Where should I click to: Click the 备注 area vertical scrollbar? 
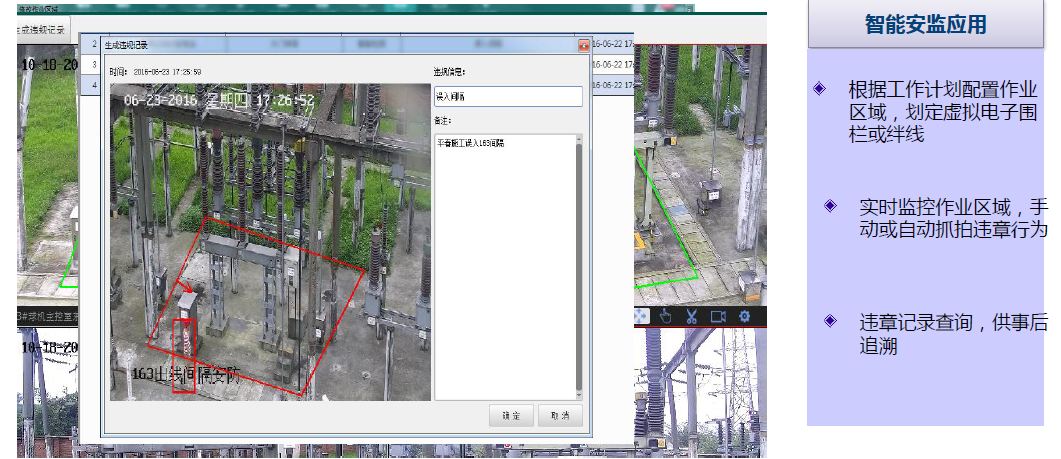[x=579, y=267]
